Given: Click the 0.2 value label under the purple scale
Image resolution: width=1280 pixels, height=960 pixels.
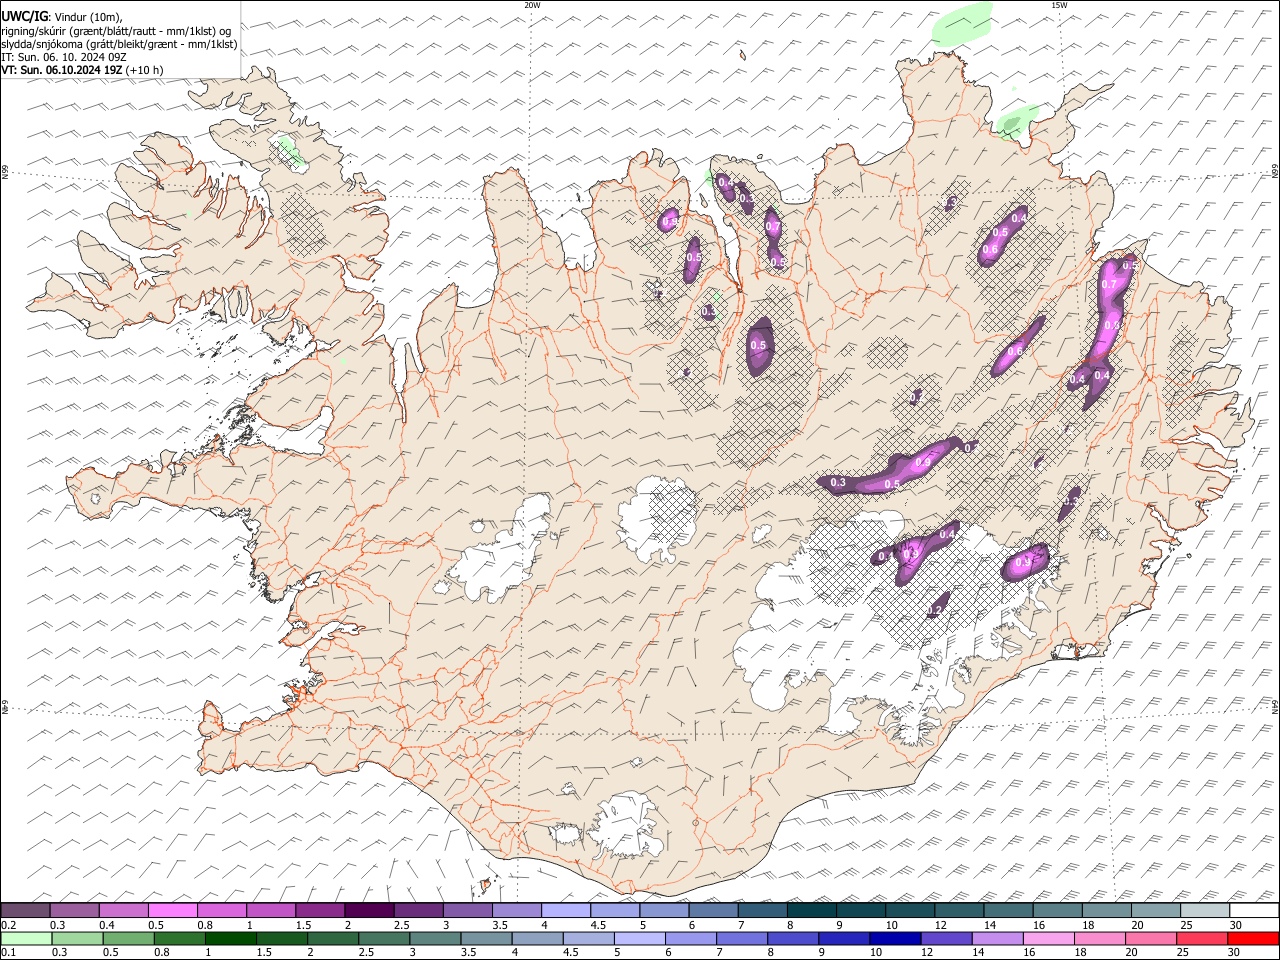Looking at the screenshot, I should click(x=8, y=925).
